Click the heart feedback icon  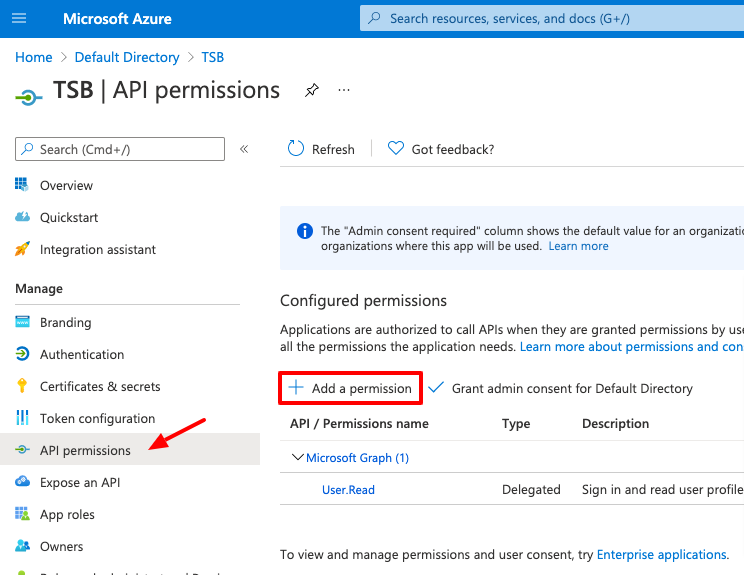[x=396, y=148]
